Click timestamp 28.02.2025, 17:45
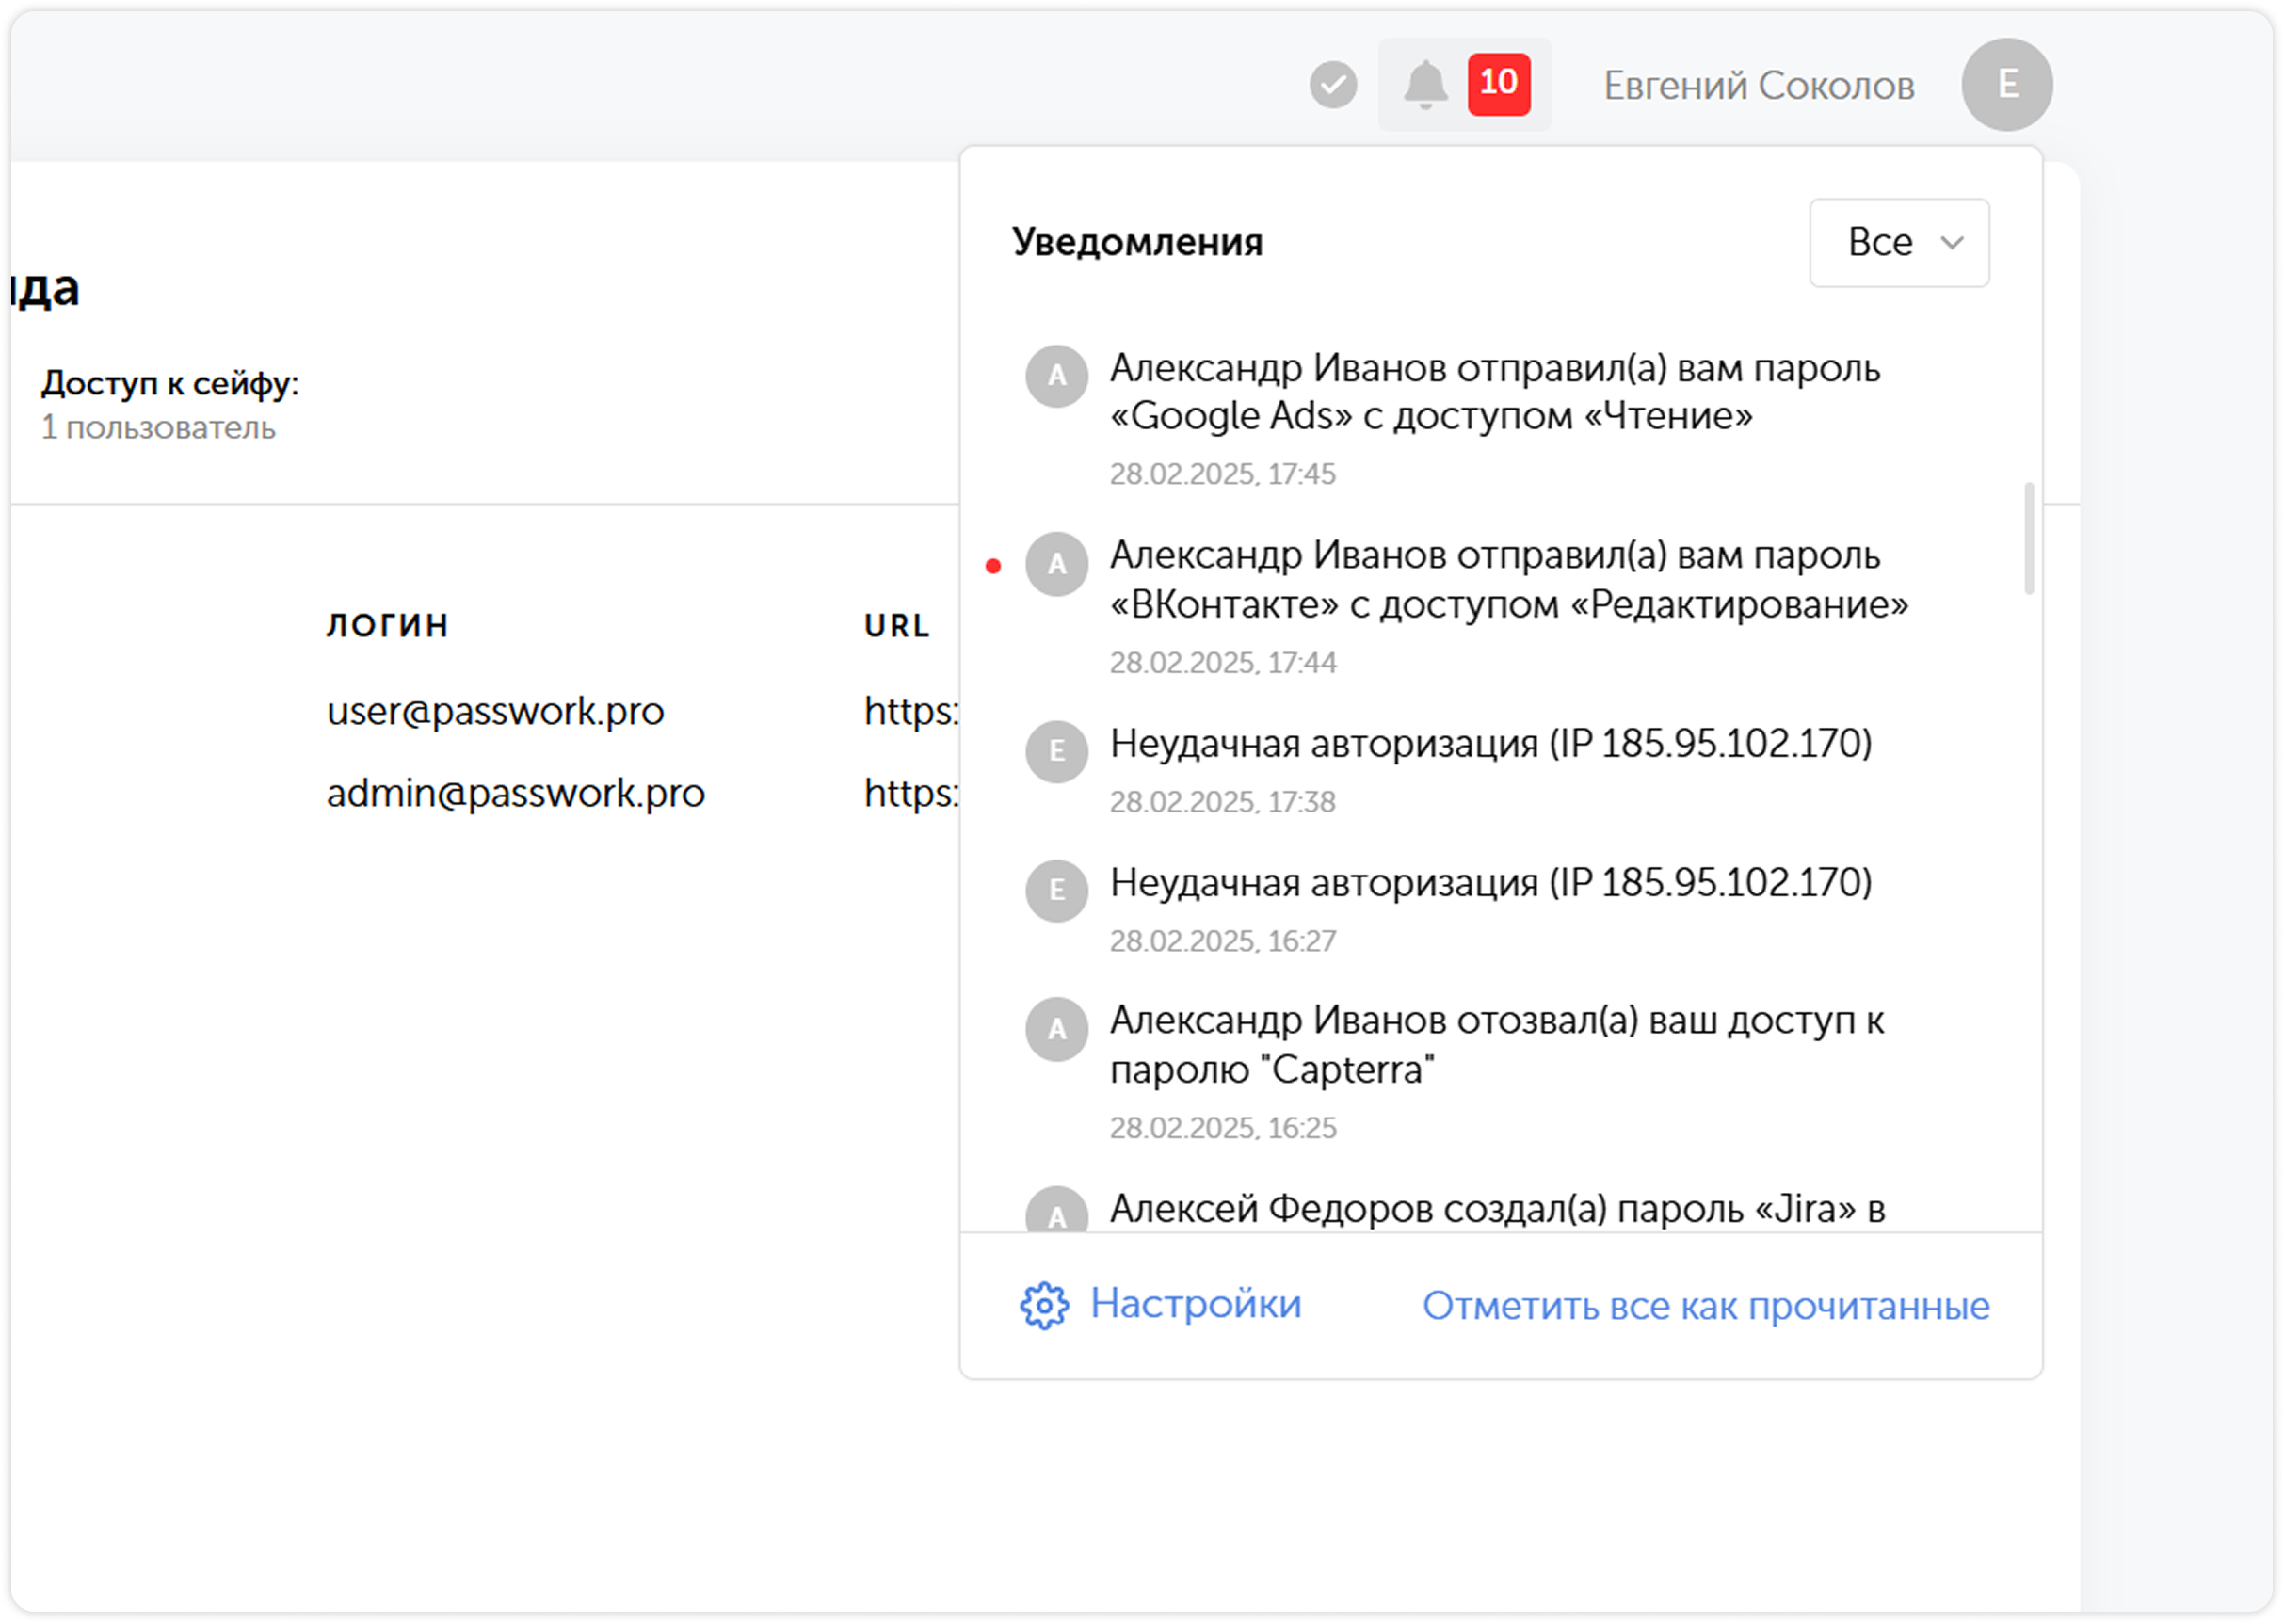This screenshot has width=2284, height=1624. point(1222,474)
